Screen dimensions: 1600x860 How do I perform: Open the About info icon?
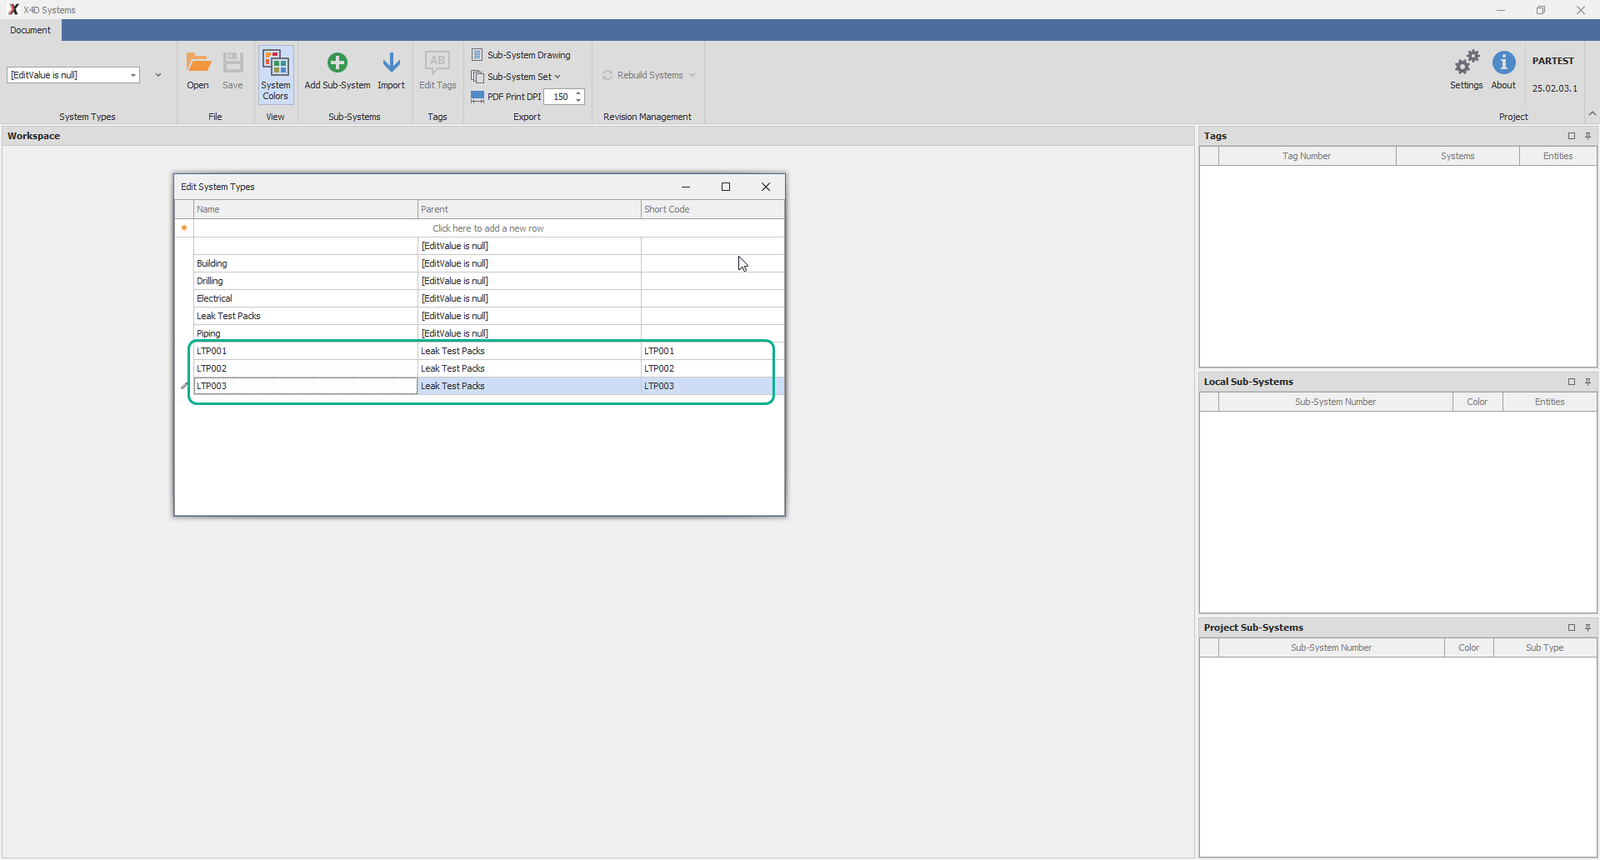(1503, 64)
